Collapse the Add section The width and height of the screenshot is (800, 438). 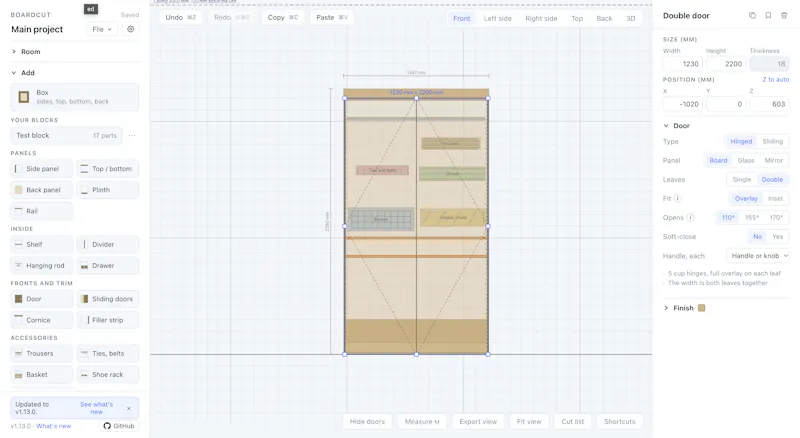pyautogui.click(x=74, y=73)
